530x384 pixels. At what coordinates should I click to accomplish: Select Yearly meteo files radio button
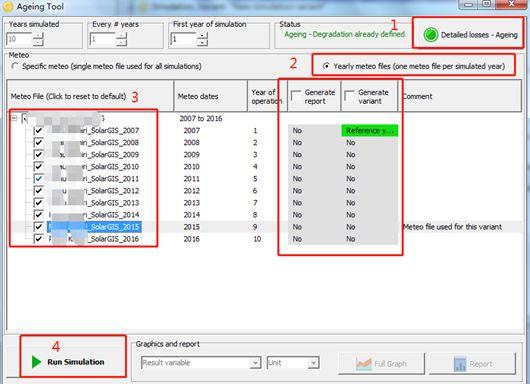[326, 66]
